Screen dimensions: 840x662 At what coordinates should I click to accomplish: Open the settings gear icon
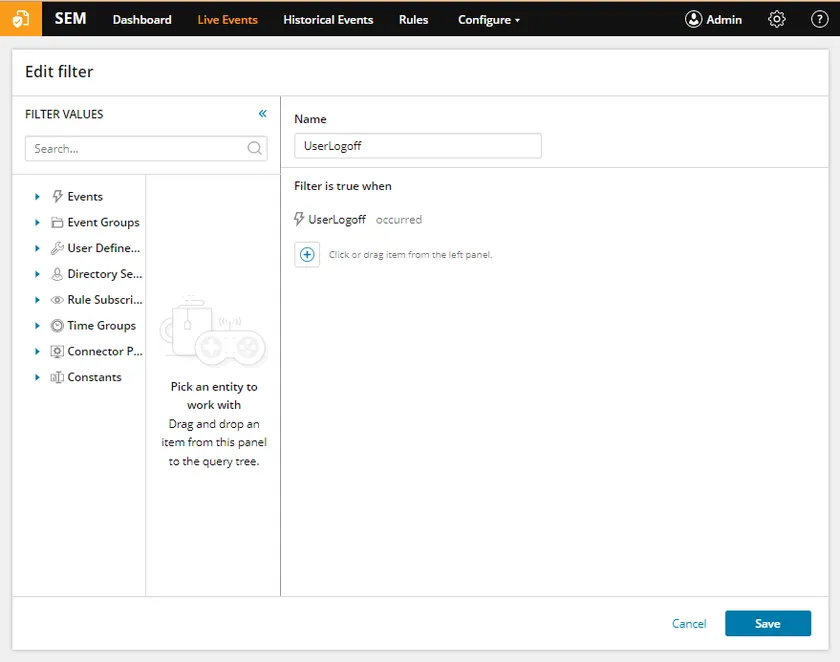pos(777,19)
